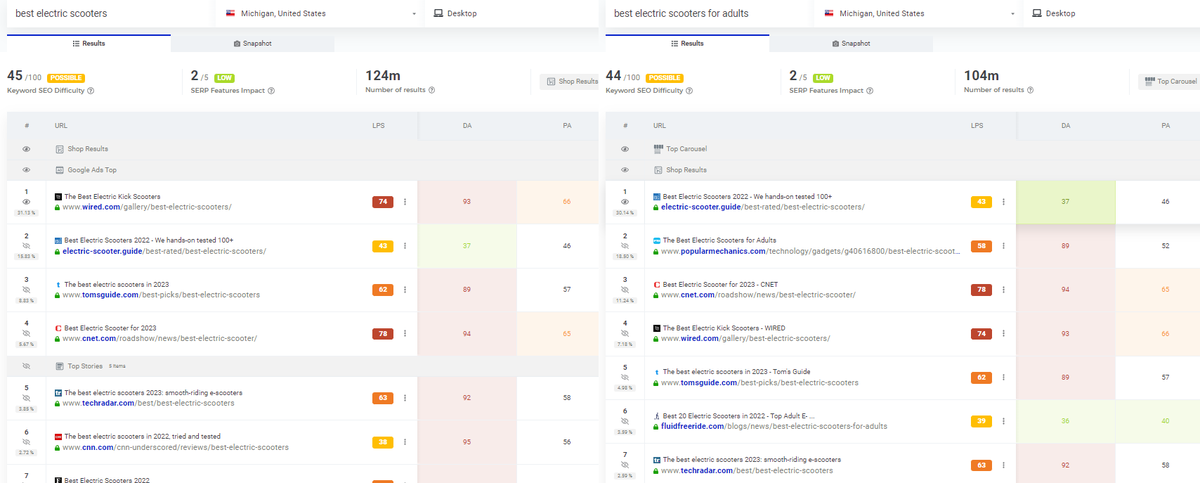Open Desktop device selector in right panel
Viewport: 1200px width, 483px height.
point(1110,14)
